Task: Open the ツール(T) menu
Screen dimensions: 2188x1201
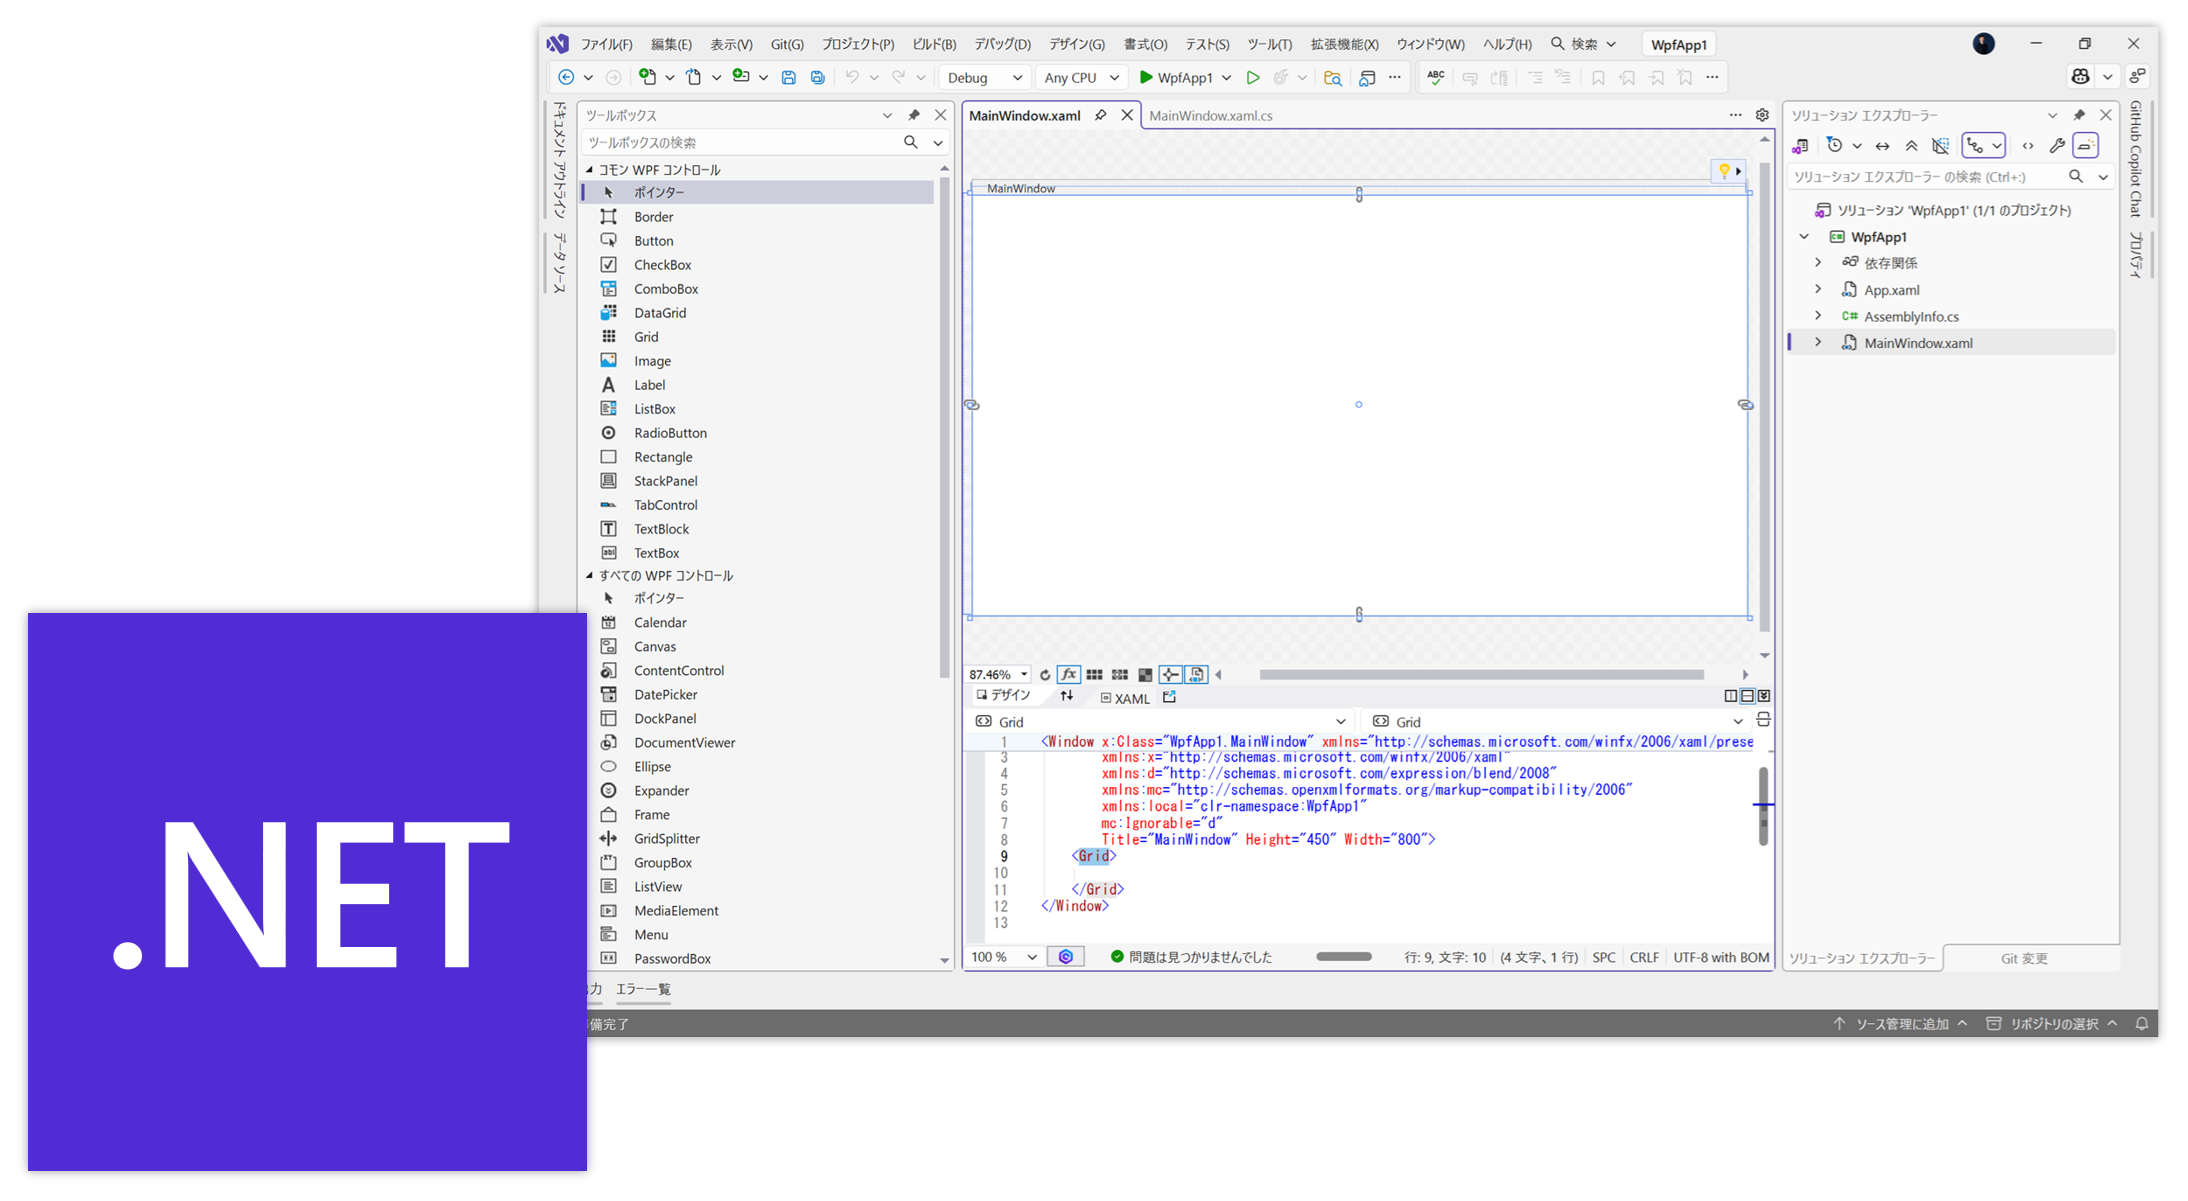Action: pyautogui.click(x=1269, y=44)
